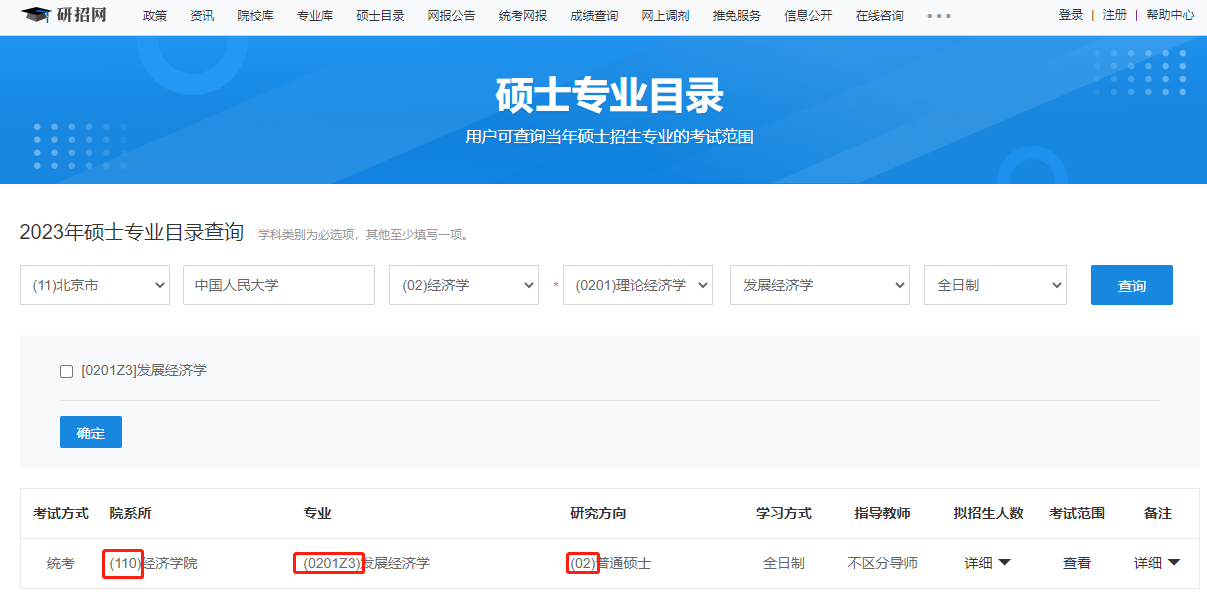1207x616 pixels.
Task: Click the 学习方式 column header
Action: (784, 513)
